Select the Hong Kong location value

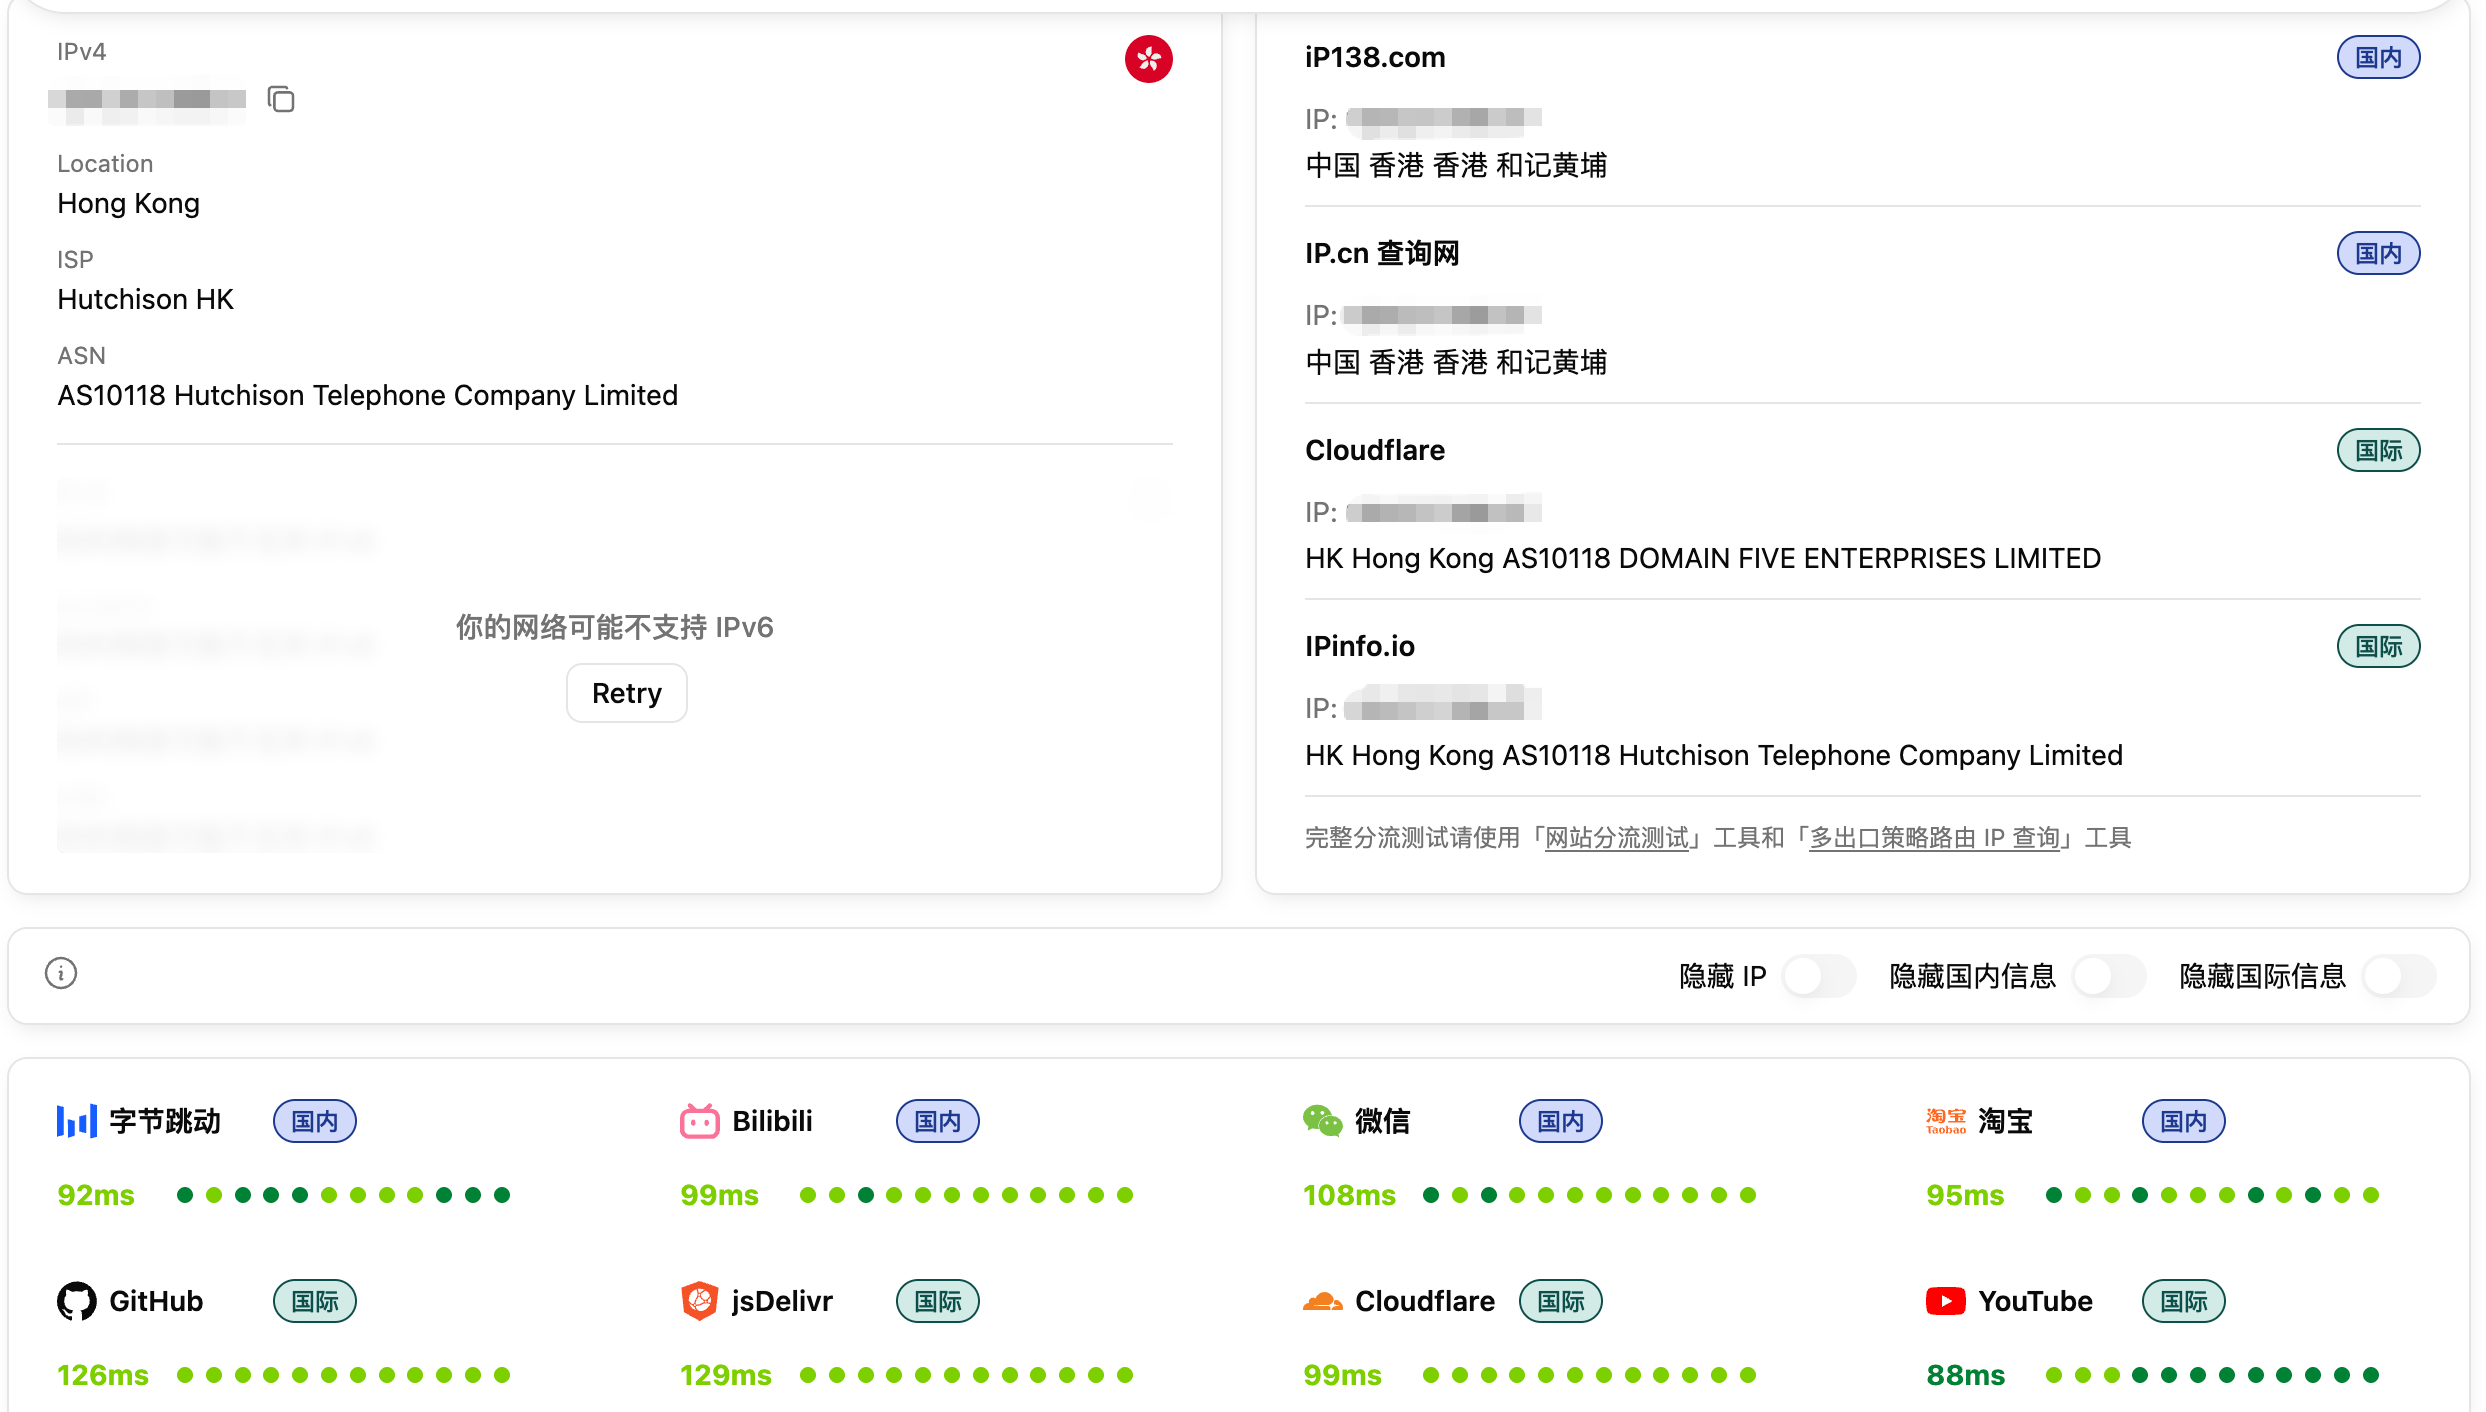(x=129, y=203)
